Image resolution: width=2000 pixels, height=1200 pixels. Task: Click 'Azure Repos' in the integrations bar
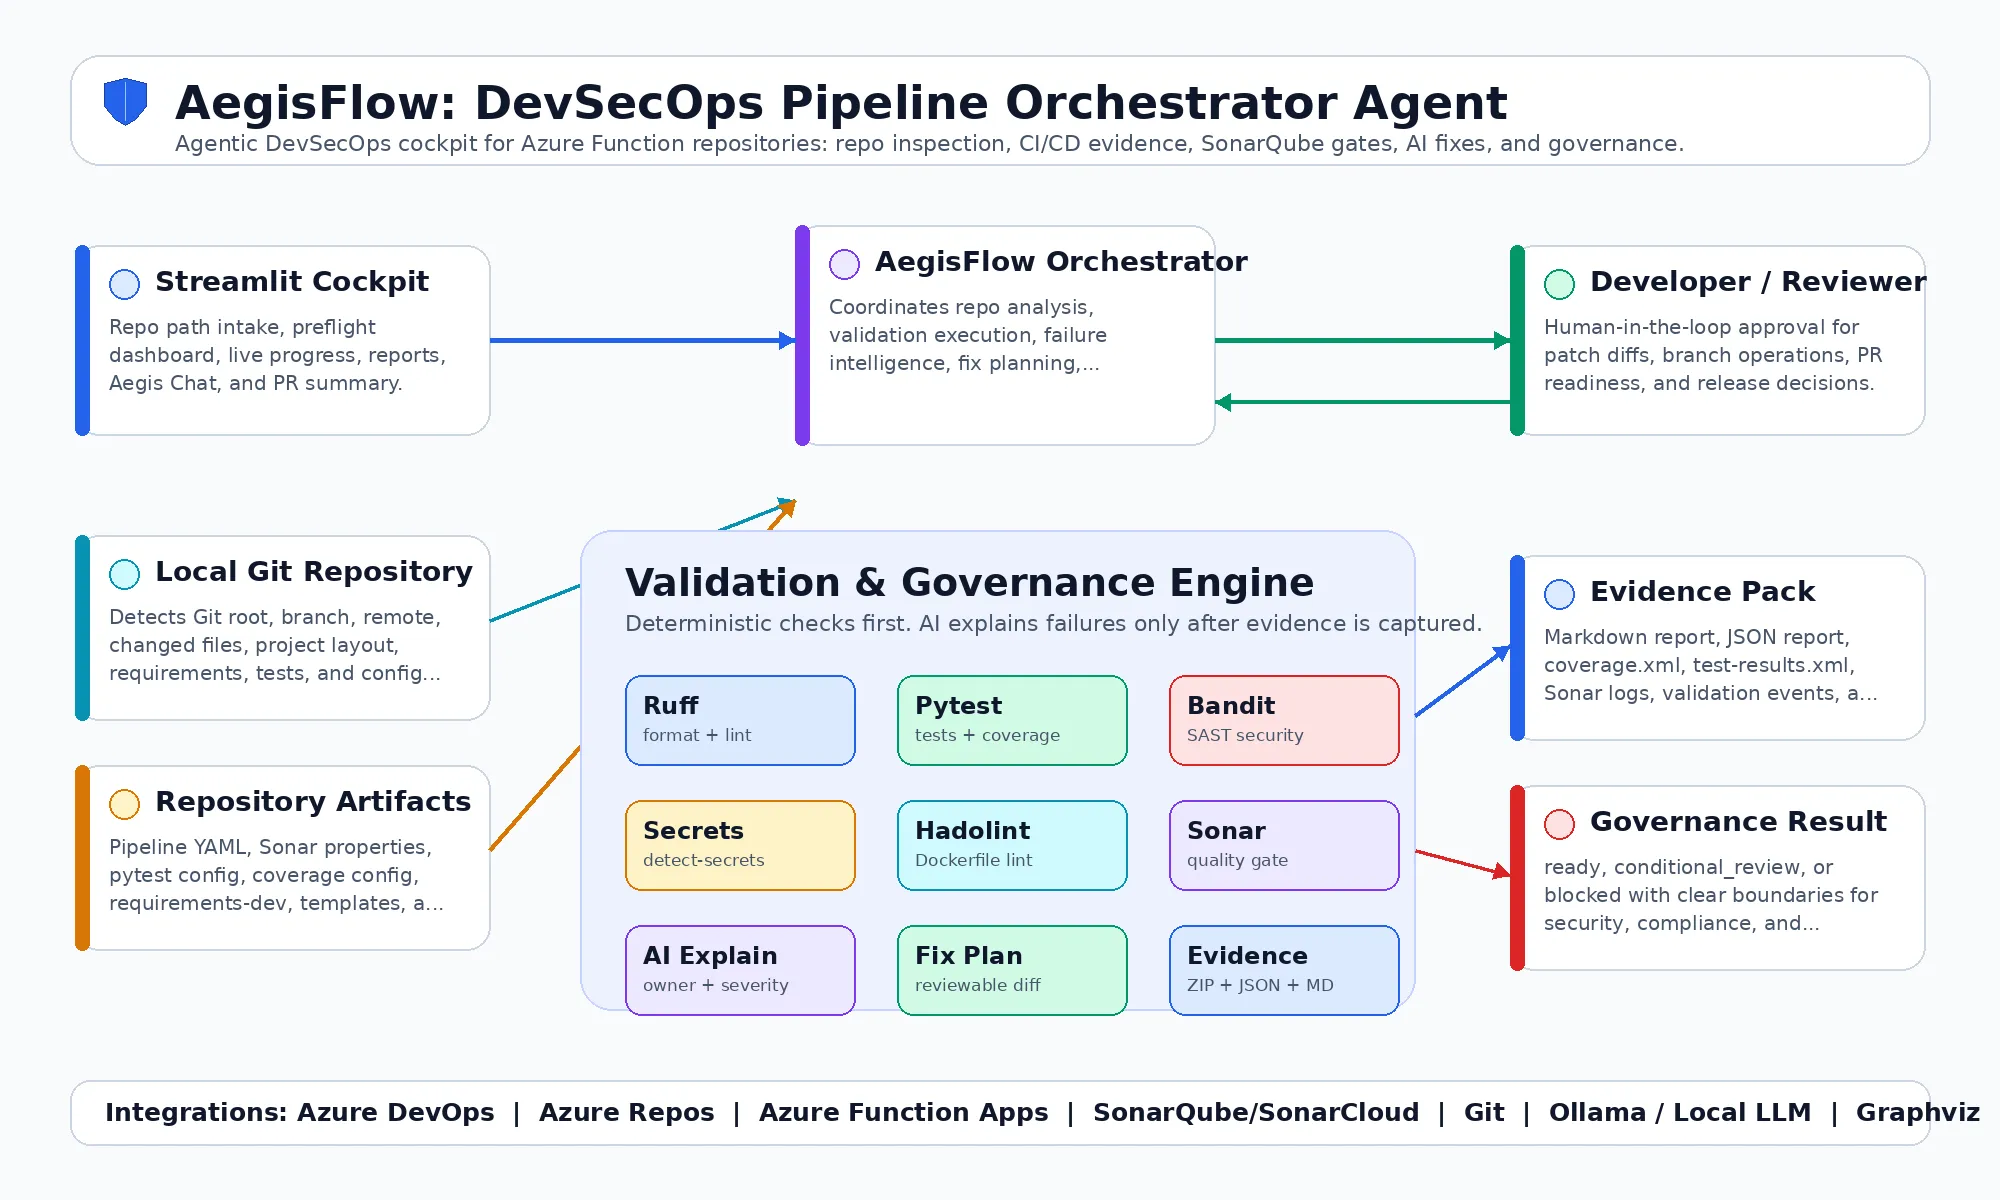tap(626, 1113)
